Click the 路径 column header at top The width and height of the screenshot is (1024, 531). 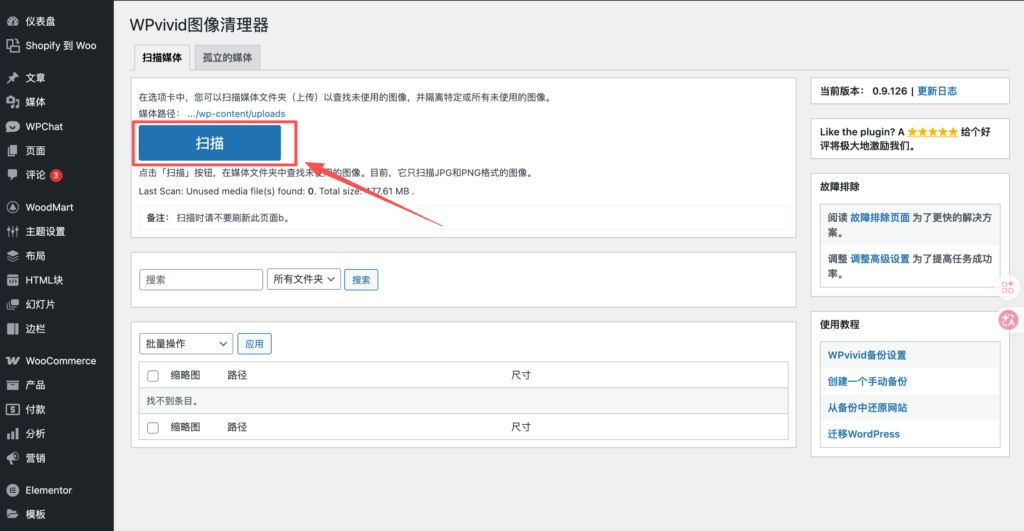click(237, 376)
